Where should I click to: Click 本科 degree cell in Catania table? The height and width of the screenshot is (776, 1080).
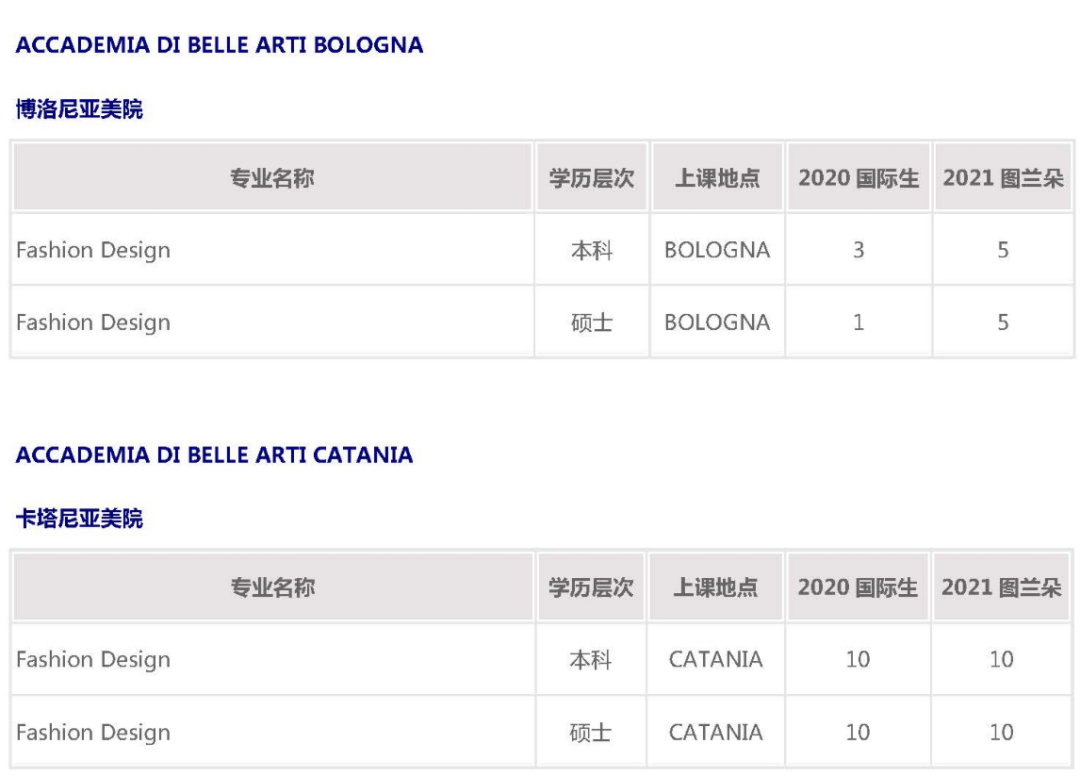click(590, 659)
